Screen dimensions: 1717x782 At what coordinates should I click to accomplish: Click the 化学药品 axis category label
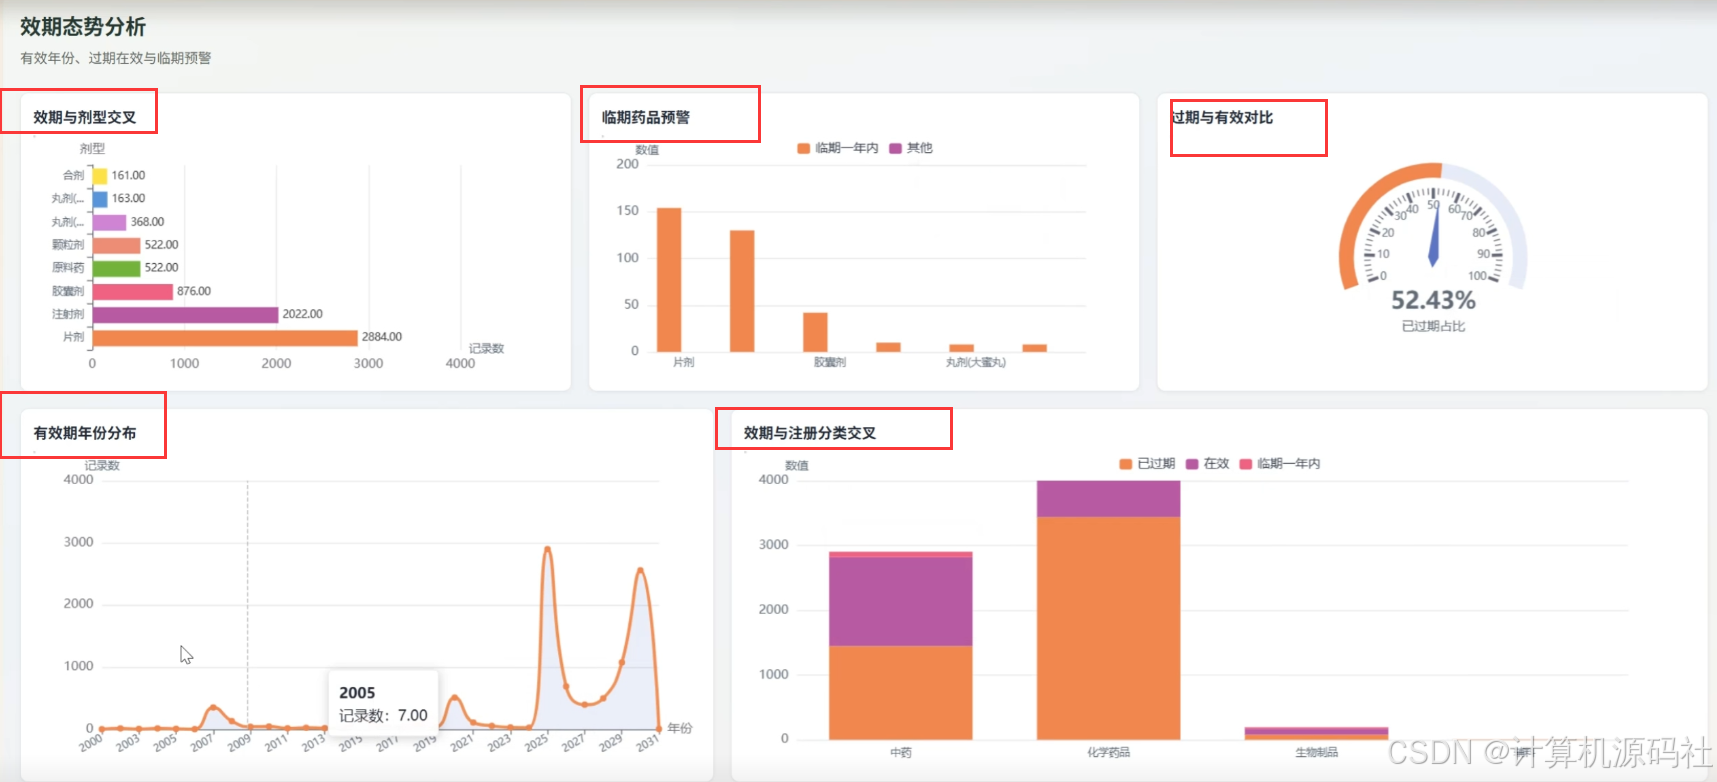(1108, 753)
